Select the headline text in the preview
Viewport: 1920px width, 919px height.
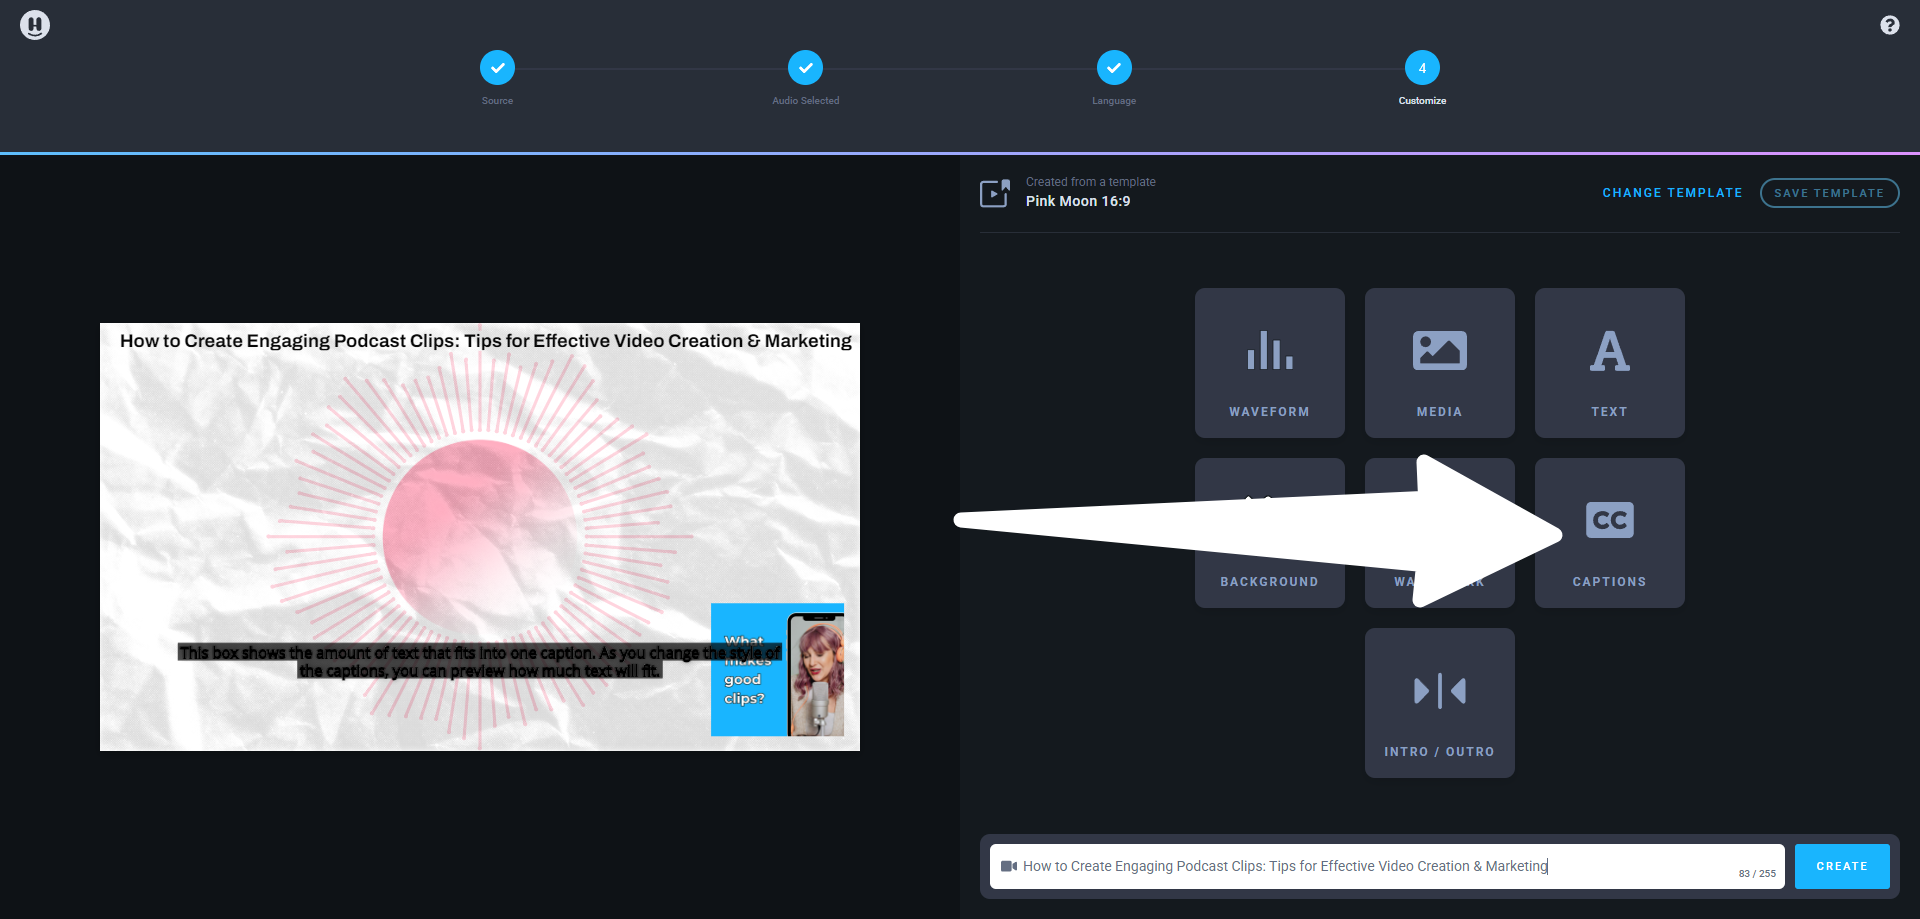[485, 341]
